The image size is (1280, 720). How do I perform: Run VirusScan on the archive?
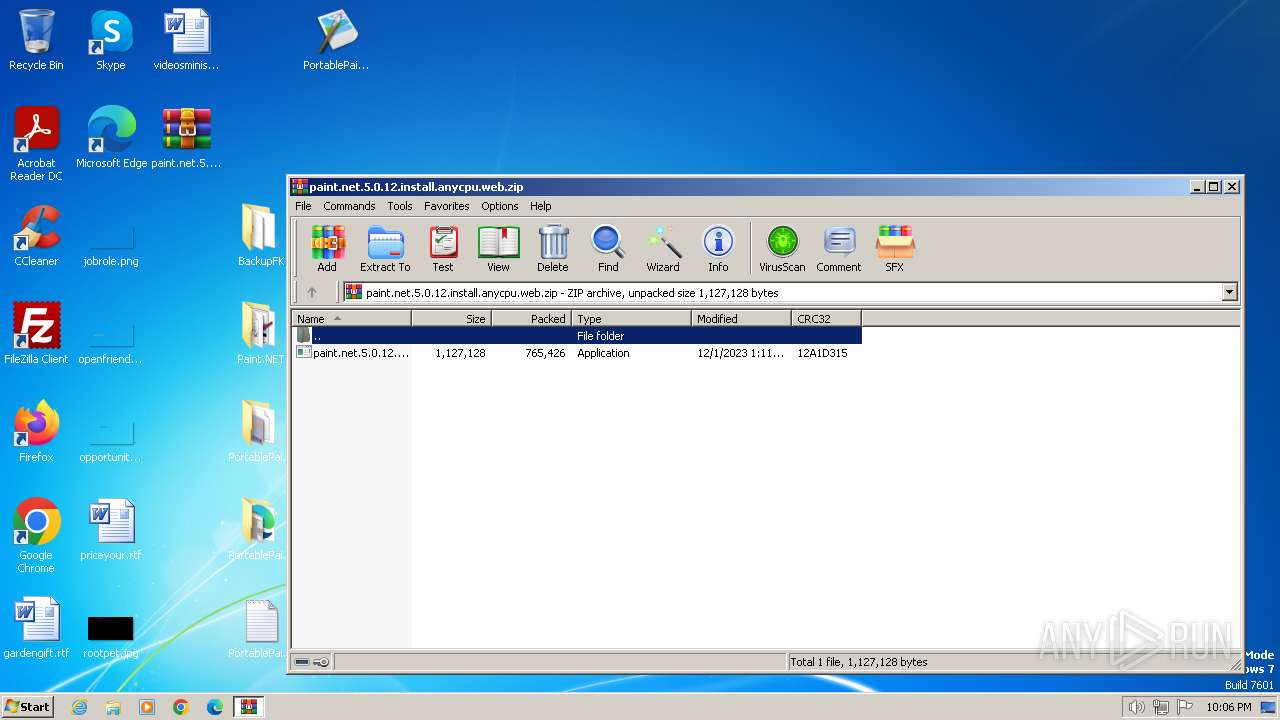click(782, 248)
